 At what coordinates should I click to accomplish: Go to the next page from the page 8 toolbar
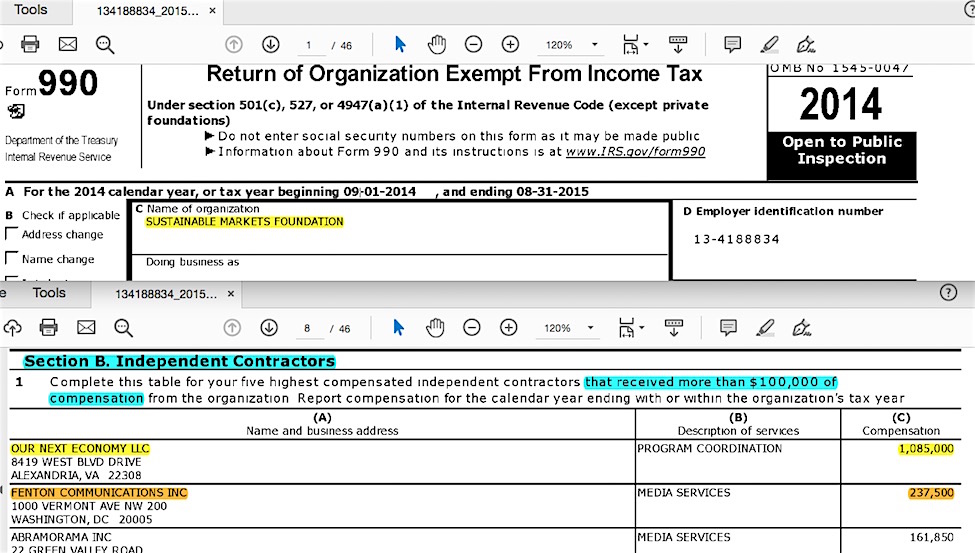tap(269, 328)
